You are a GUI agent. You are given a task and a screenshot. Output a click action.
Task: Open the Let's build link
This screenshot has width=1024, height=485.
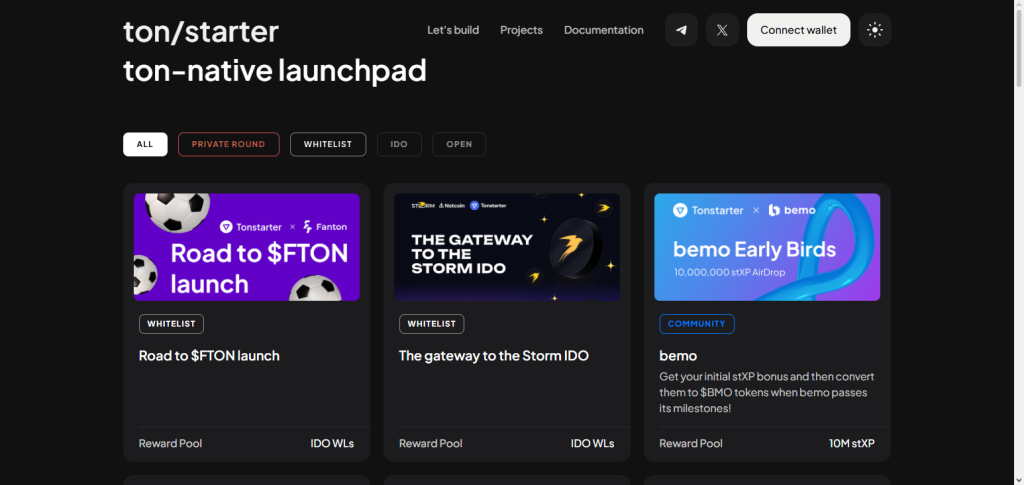(453, 30)
